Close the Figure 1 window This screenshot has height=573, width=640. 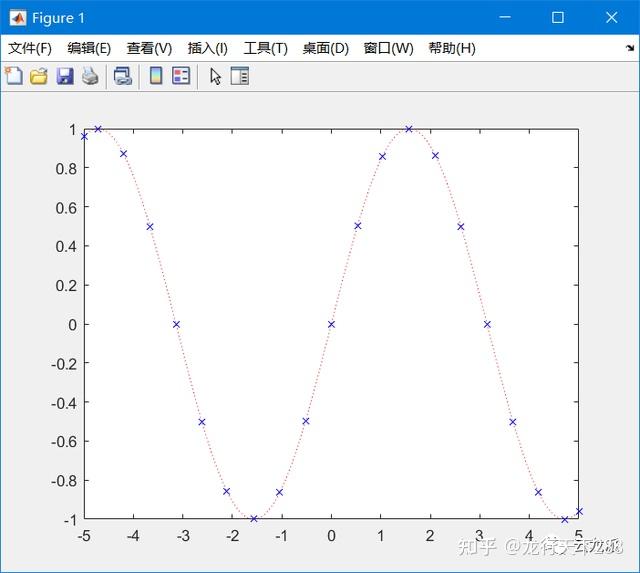coord(611,17)
